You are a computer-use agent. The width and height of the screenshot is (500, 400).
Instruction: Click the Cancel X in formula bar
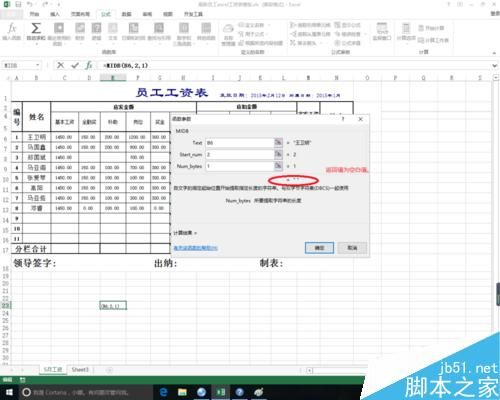[60, 65]
